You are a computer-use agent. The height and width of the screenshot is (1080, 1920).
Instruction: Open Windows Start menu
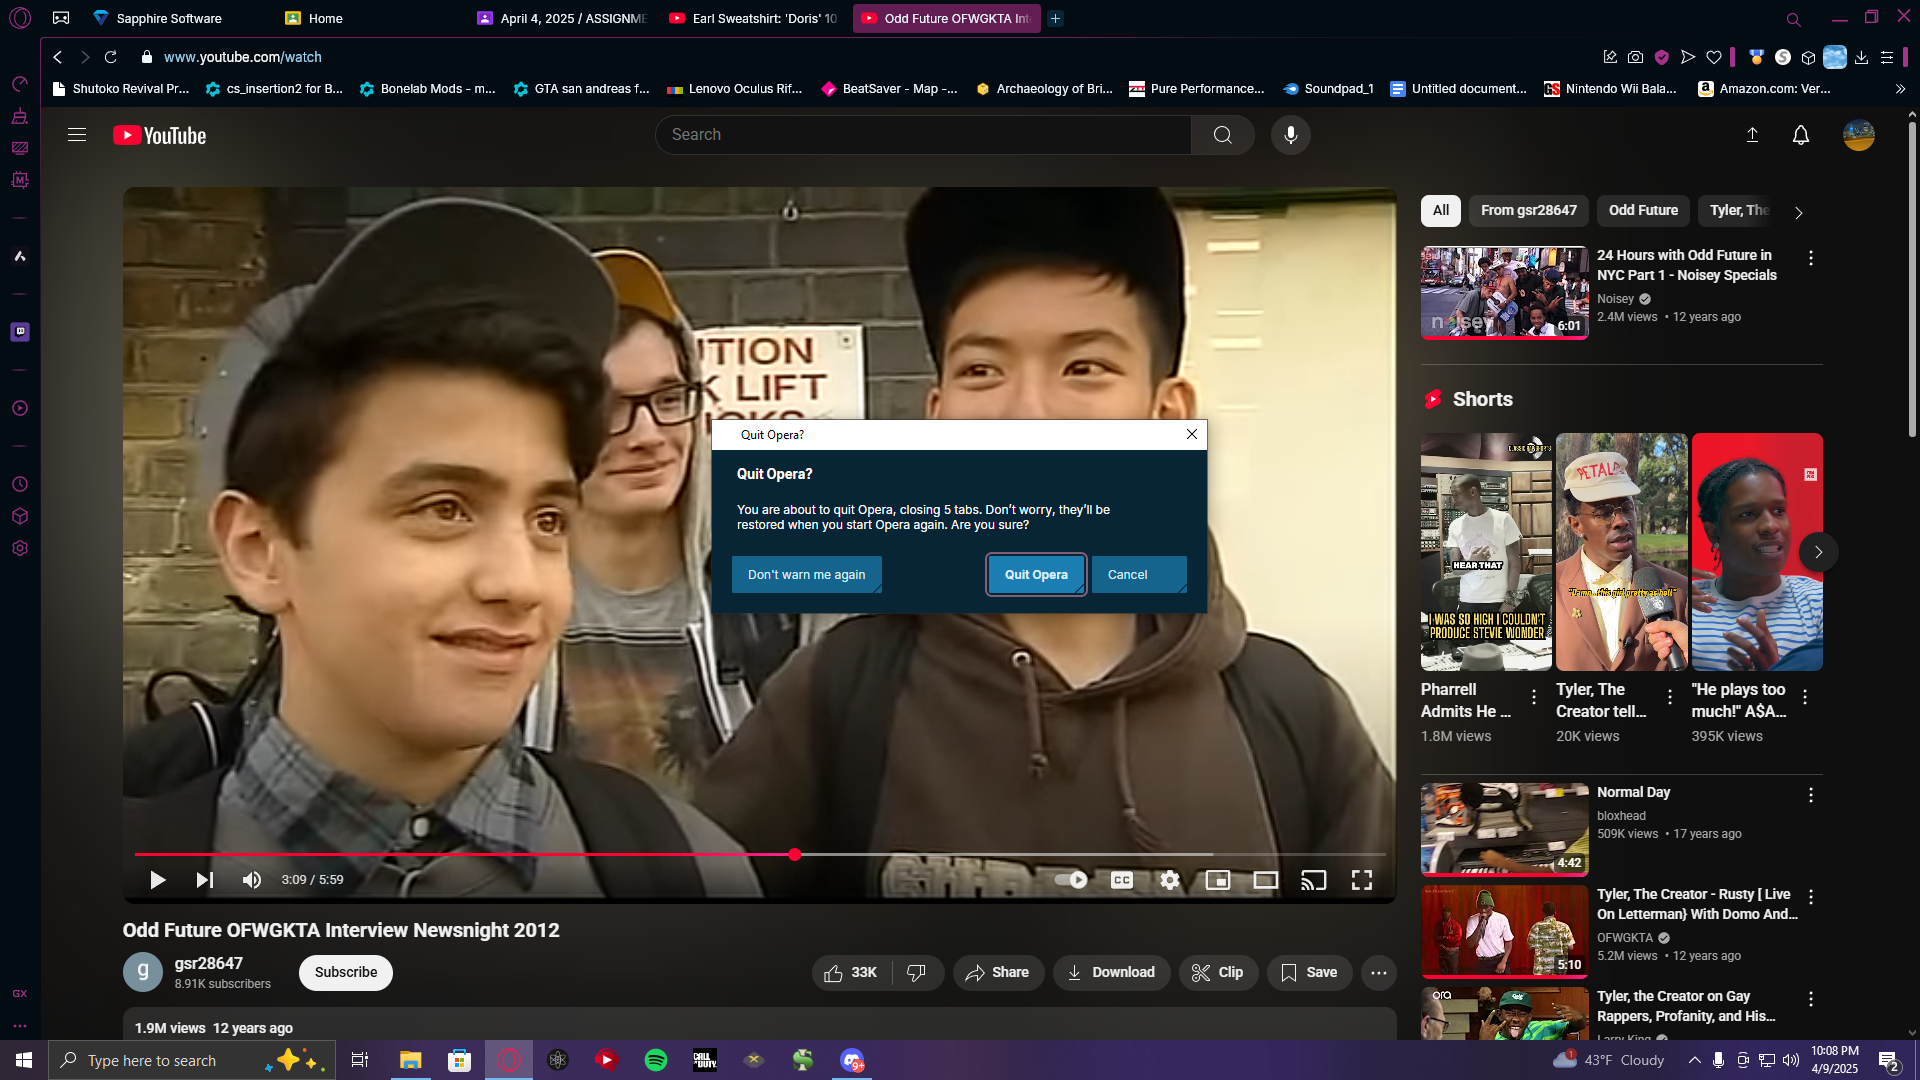(x=24, y=1060)
